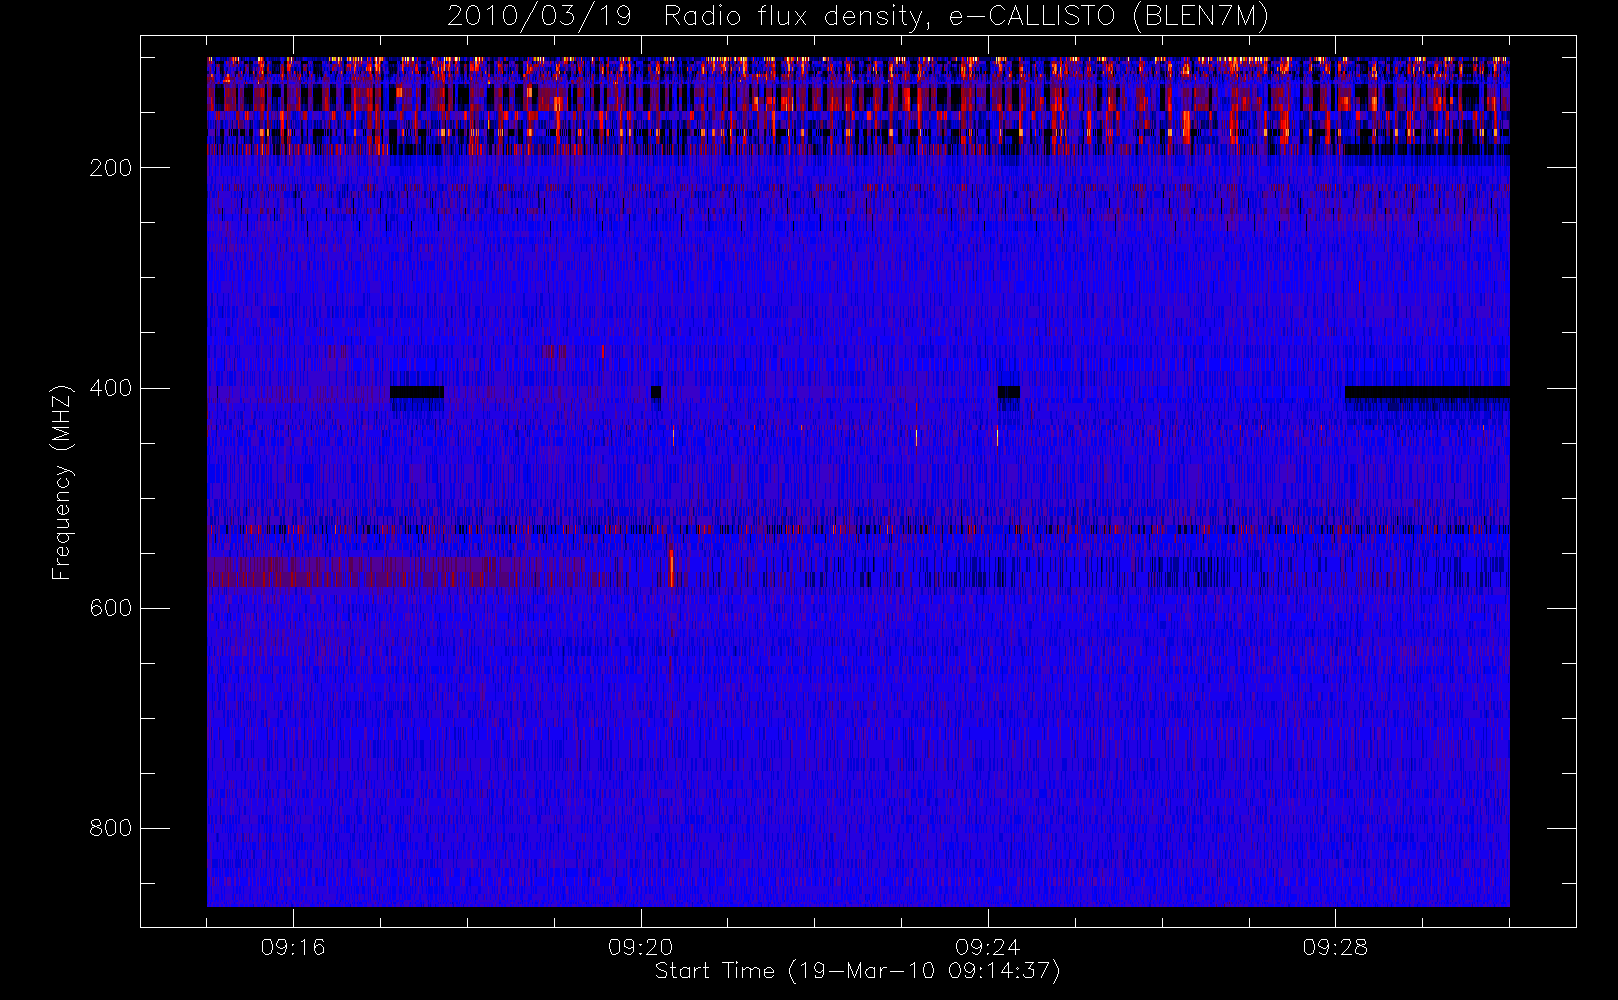The image size is (1618, 1000).
Task: Click the 600 frequency axis label
Action: 110,608
